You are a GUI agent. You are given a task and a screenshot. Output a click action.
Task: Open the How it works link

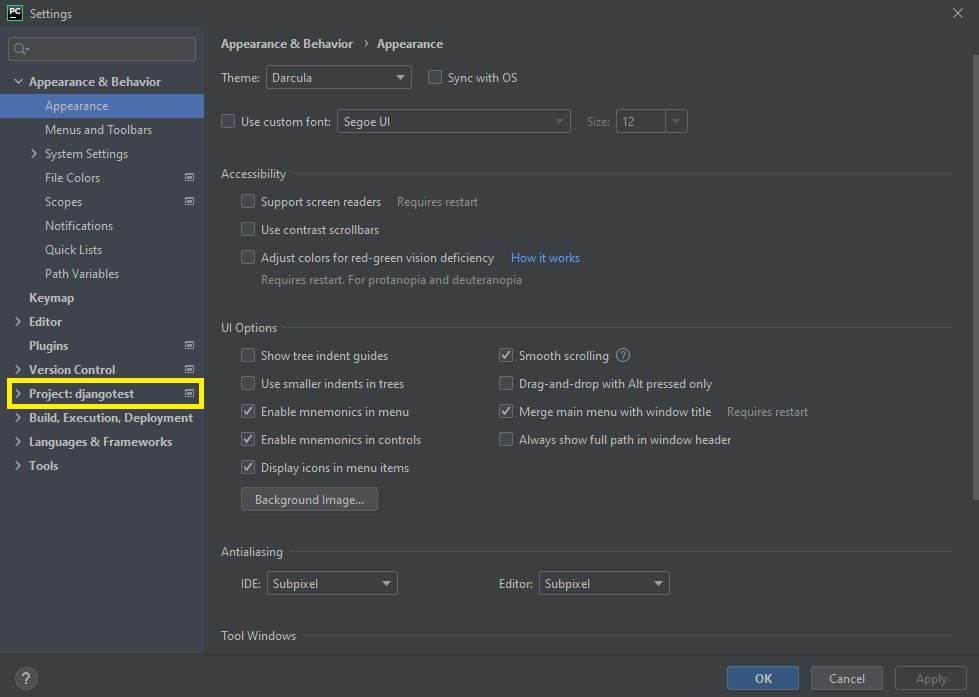tap(545, 257)
